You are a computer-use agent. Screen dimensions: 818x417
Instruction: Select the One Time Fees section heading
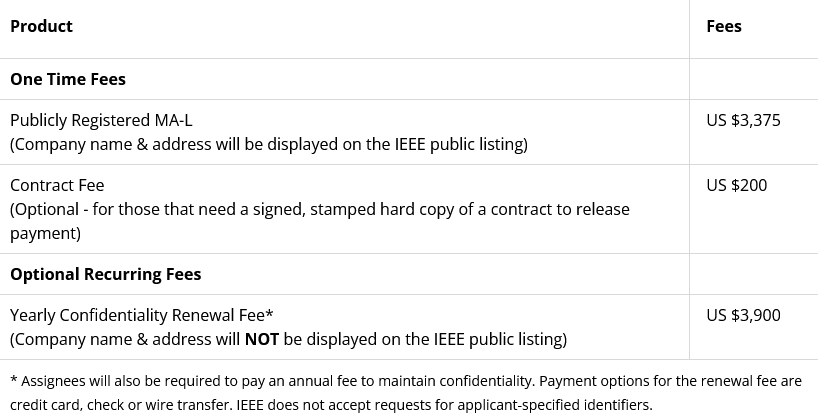coord(67,79)
